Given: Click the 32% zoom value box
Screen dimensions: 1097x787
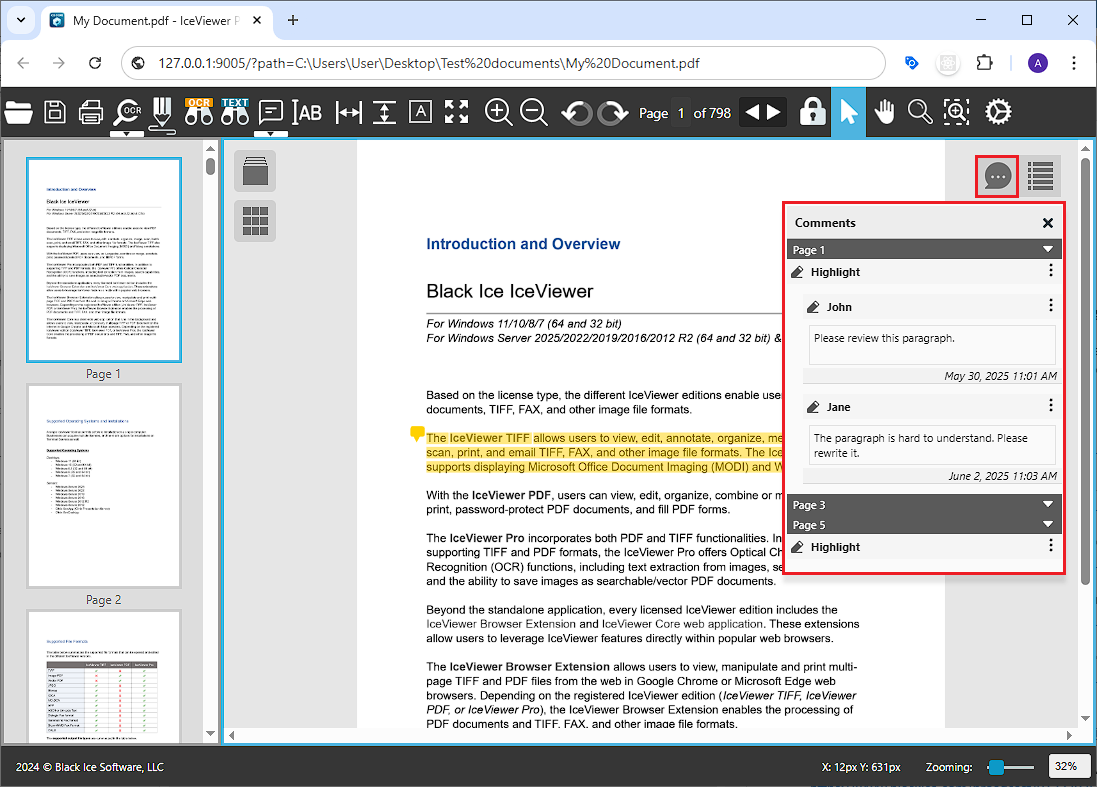Looking at the screenshot, I should pyautogui.click(x=1068, y=766).
